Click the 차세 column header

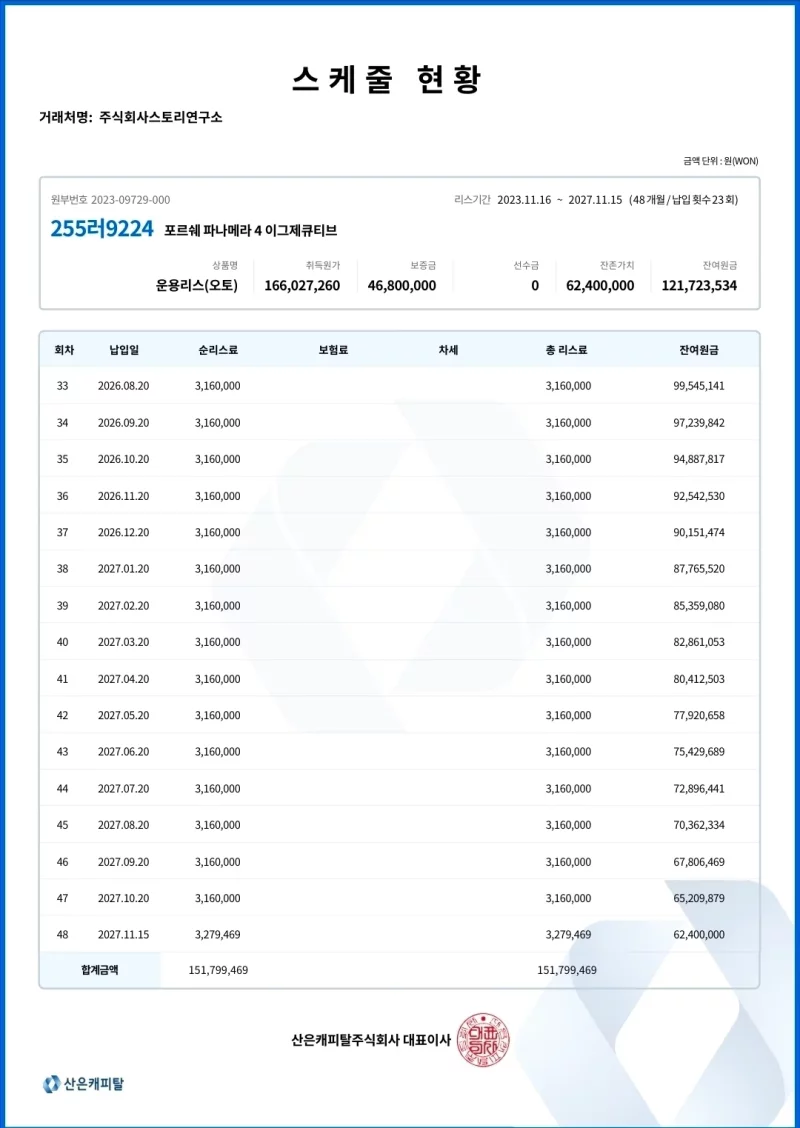448,350
